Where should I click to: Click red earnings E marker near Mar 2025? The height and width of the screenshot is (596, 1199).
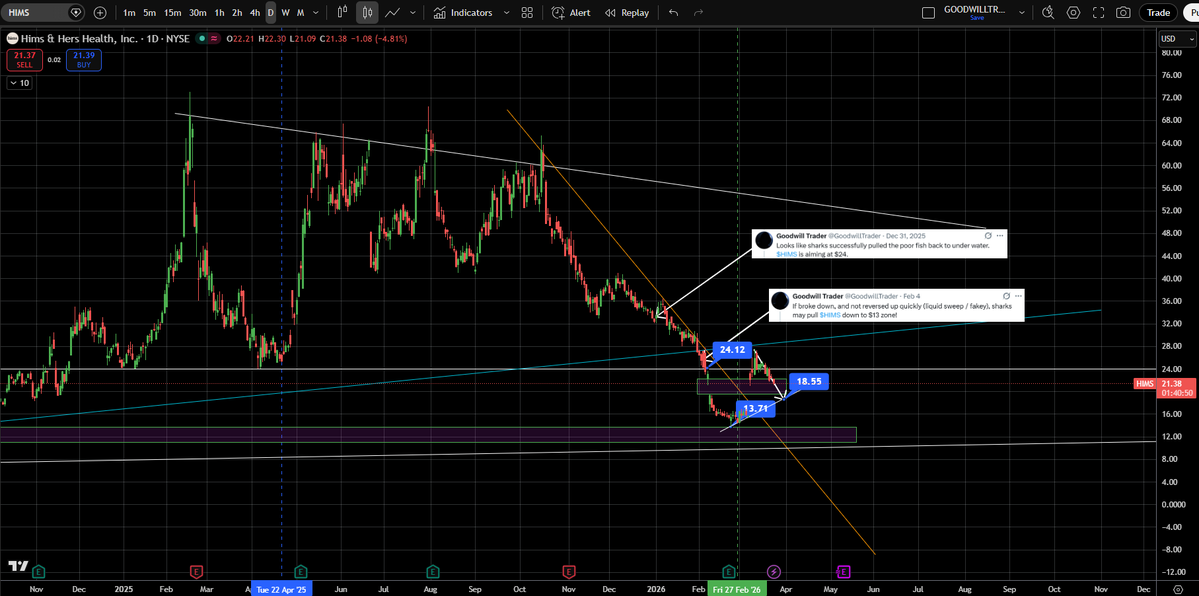(x=197, y=571)
